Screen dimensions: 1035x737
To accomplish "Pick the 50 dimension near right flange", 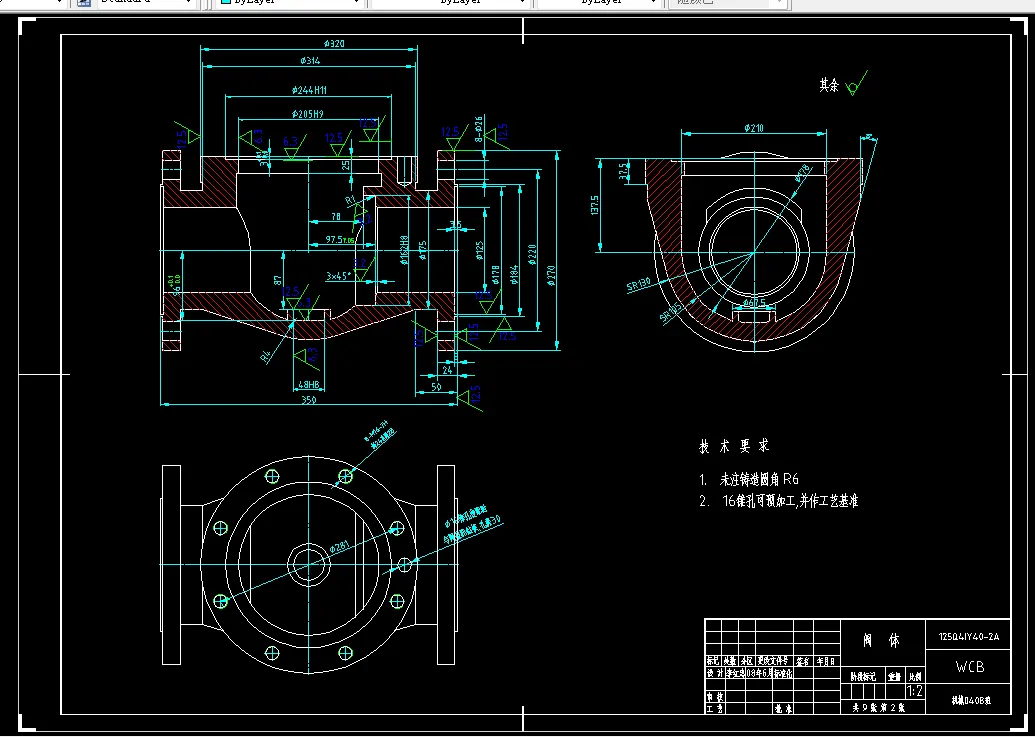I will click(436, 387).
